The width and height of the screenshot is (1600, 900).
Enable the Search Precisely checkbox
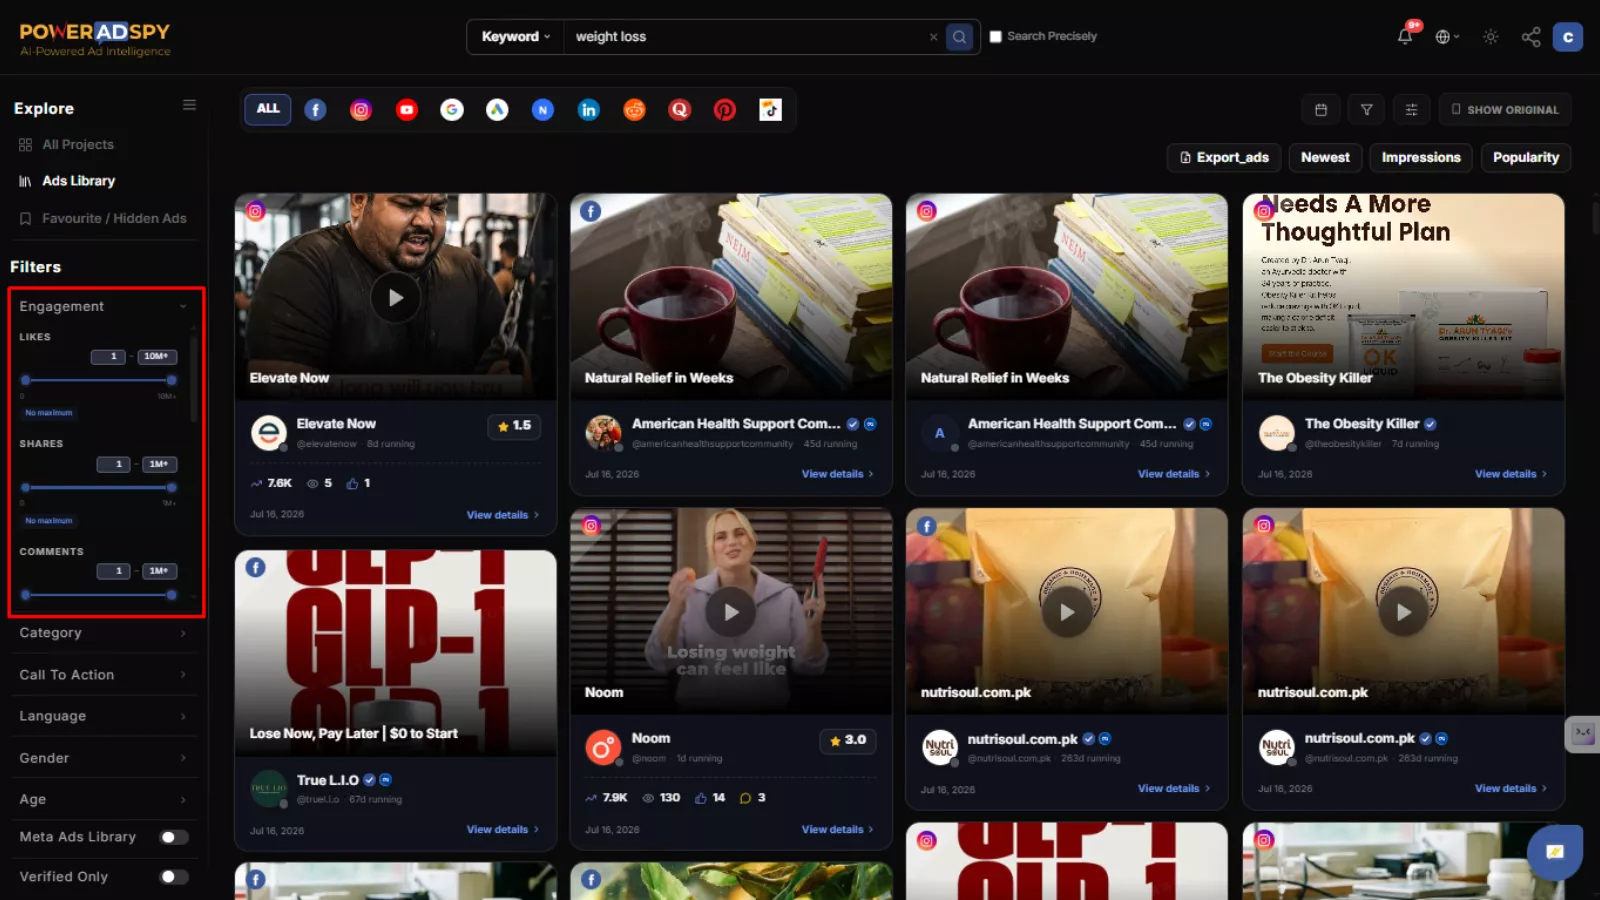(x=996, y=37)
